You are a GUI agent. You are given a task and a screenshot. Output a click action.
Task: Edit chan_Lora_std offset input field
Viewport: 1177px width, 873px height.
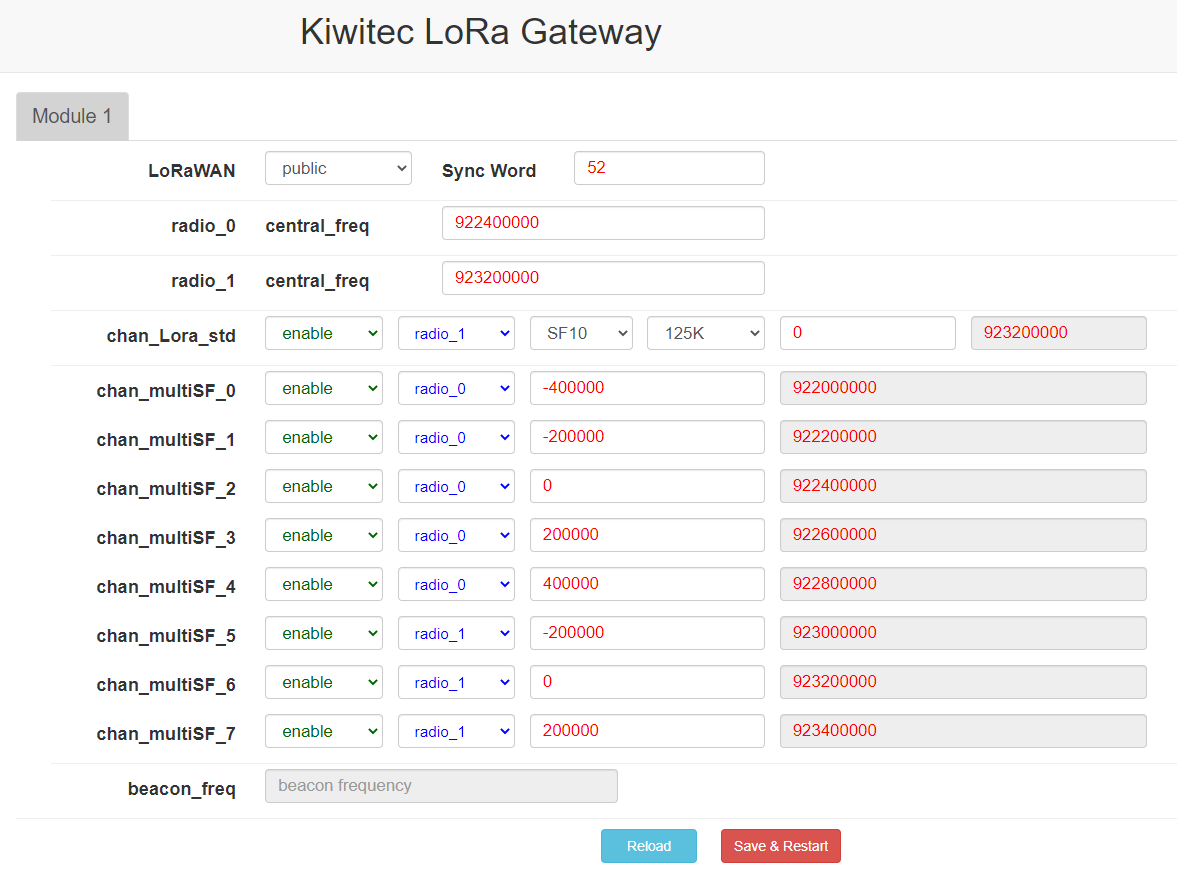(868, 333)
